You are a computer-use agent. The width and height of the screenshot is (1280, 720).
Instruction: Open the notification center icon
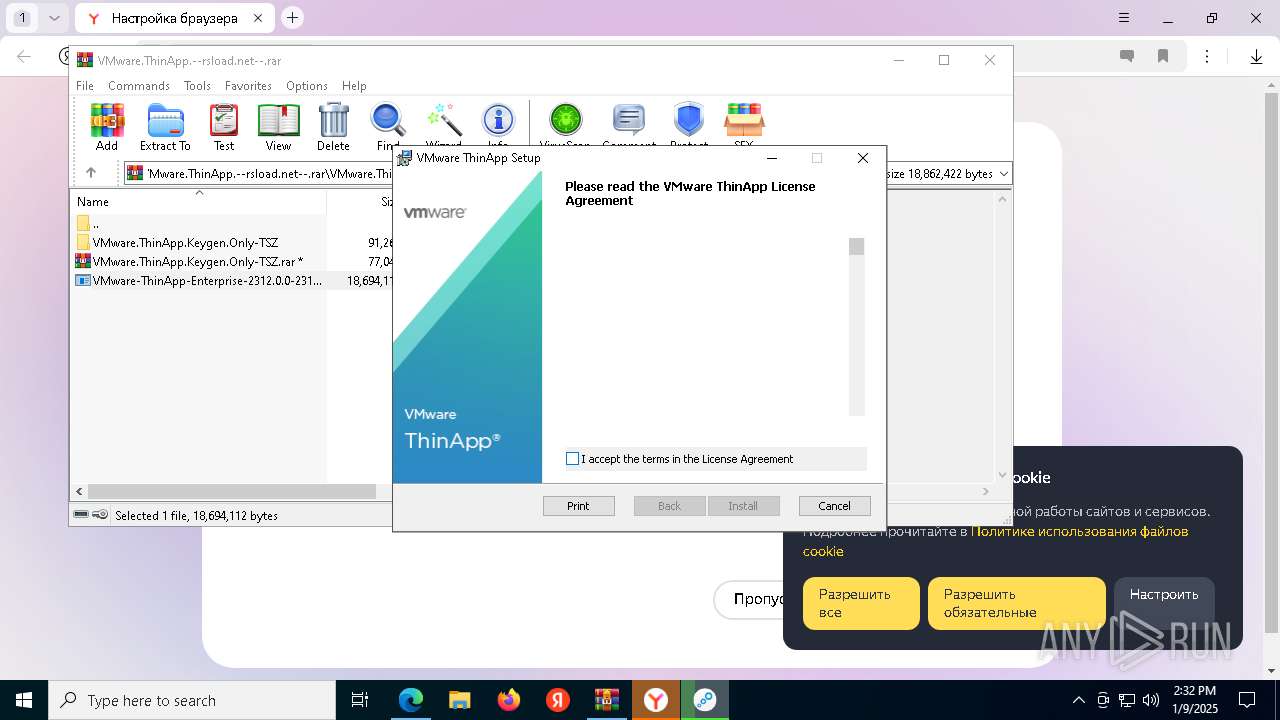coord(1247,700)
